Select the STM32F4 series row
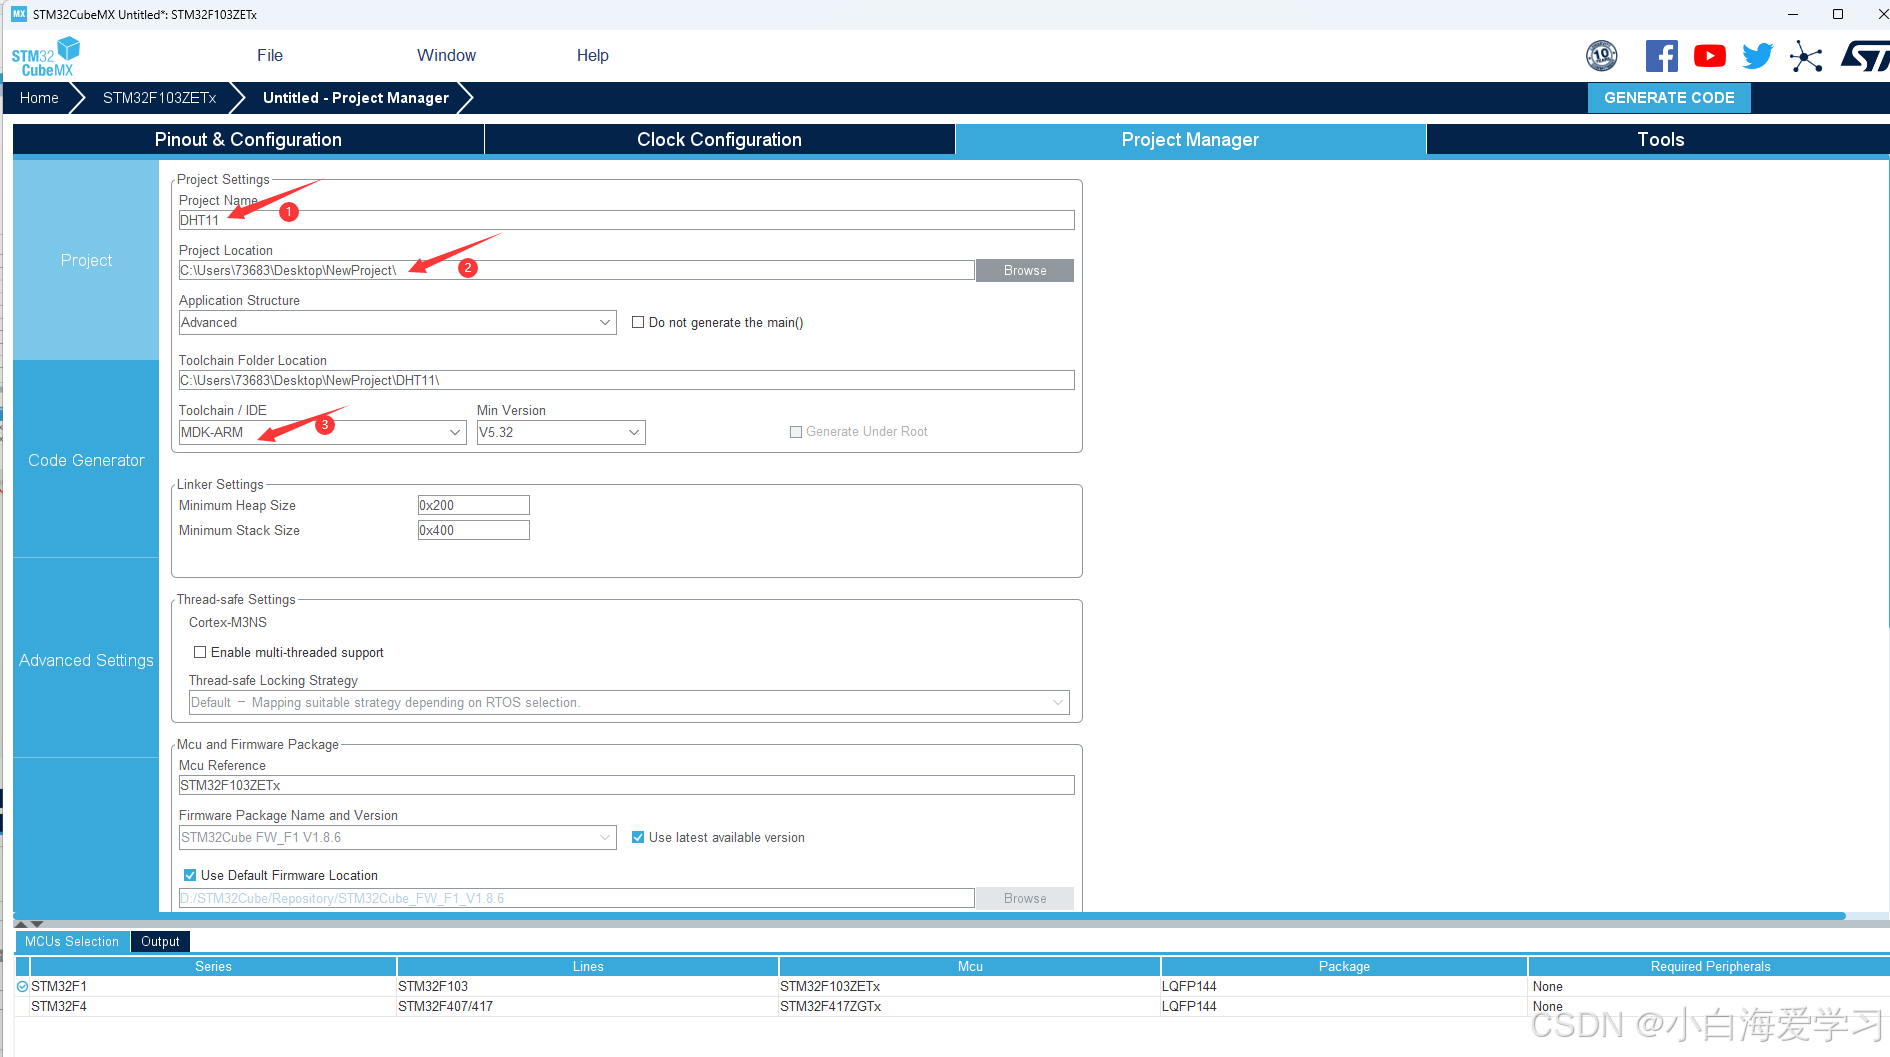Screen dimensions: 1890x1057 [x=952, y=1006]
